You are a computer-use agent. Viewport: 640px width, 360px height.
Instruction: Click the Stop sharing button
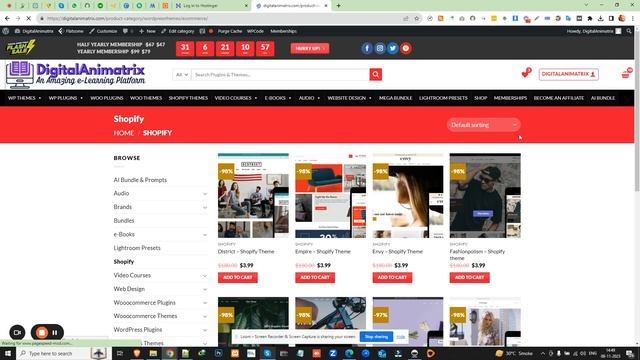coord(376,337)
